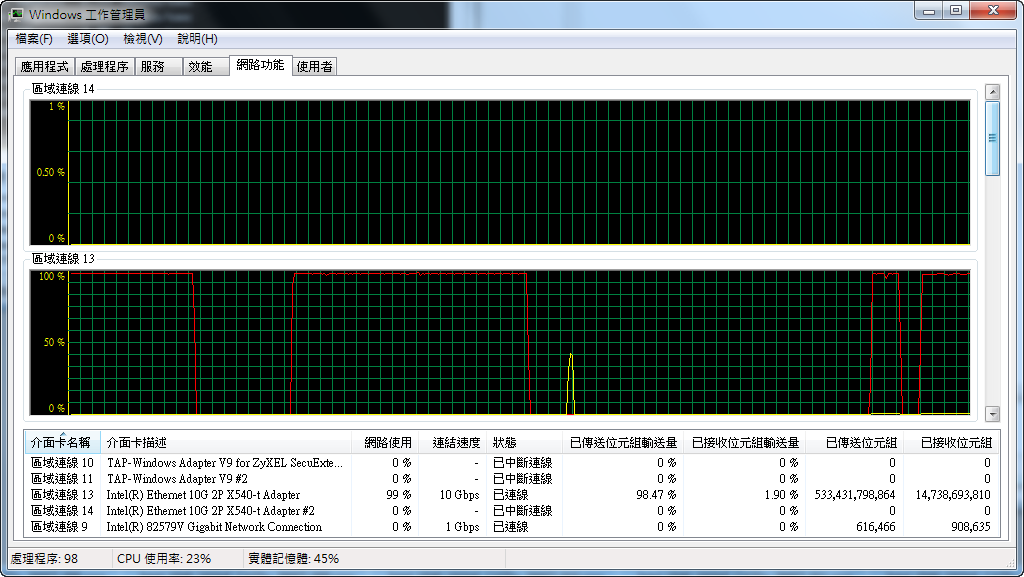Sort by 狀態 column header

click(x=524, y=443)
